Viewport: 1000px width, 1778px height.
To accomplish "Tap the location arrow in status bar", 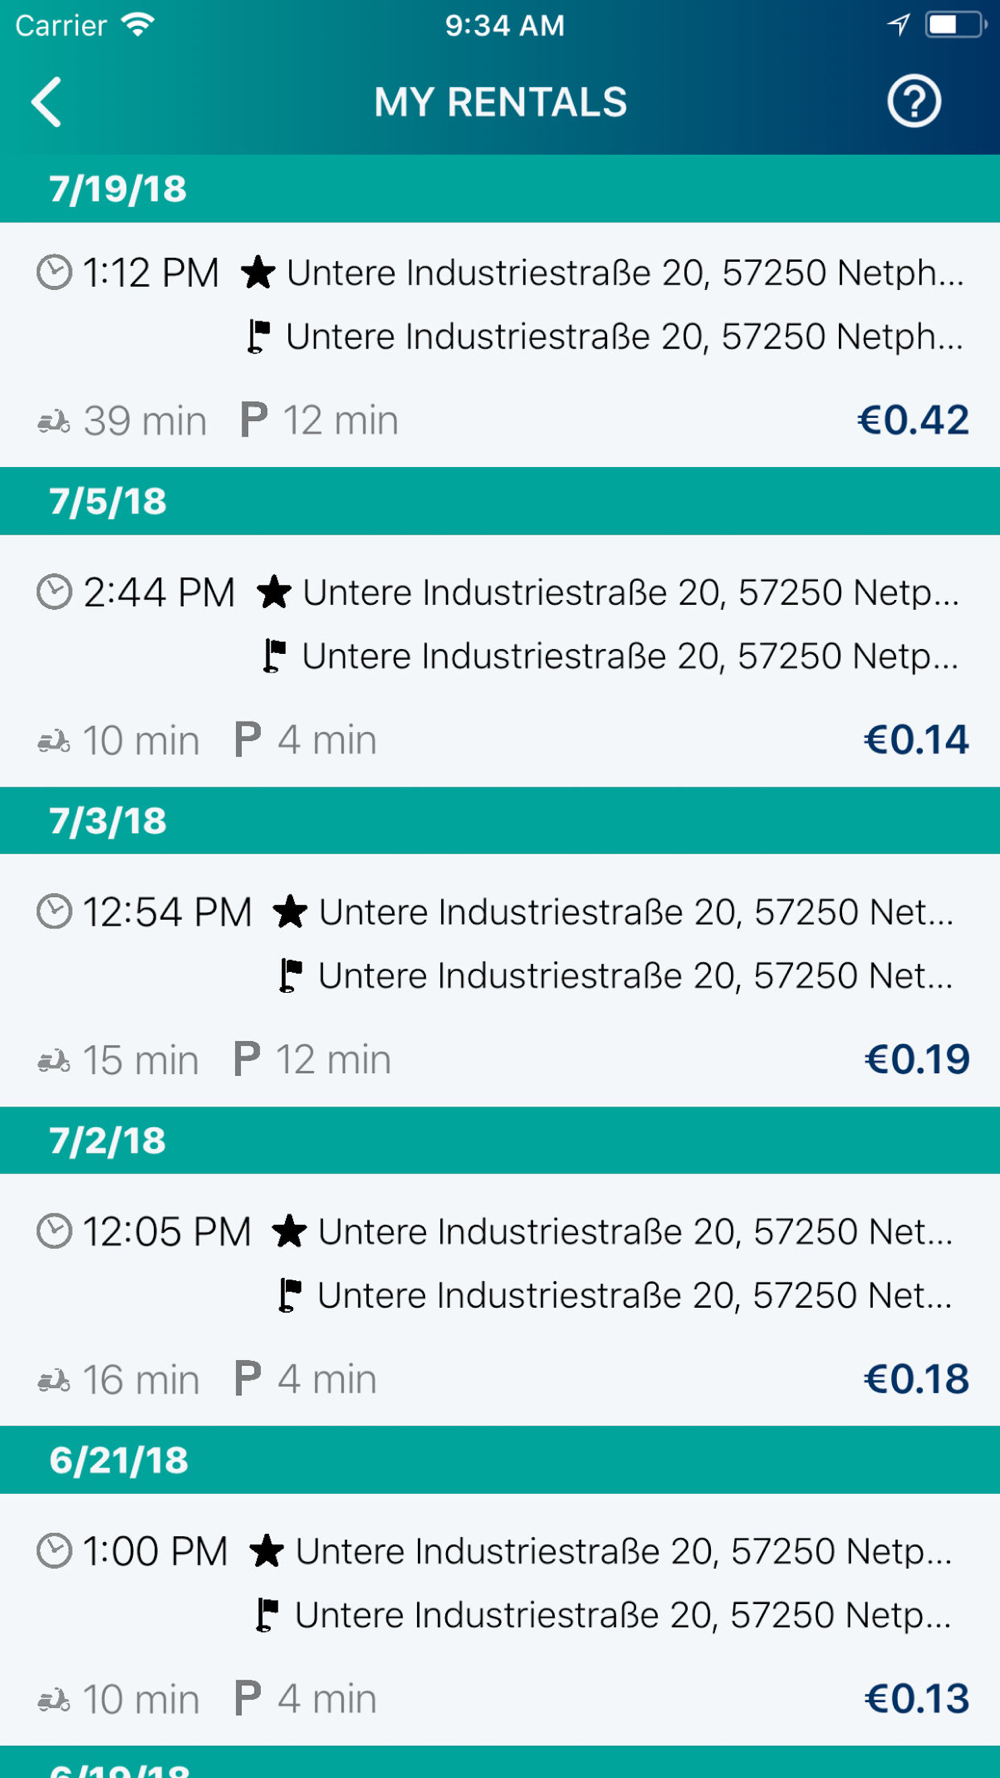I will coord(898,24).
